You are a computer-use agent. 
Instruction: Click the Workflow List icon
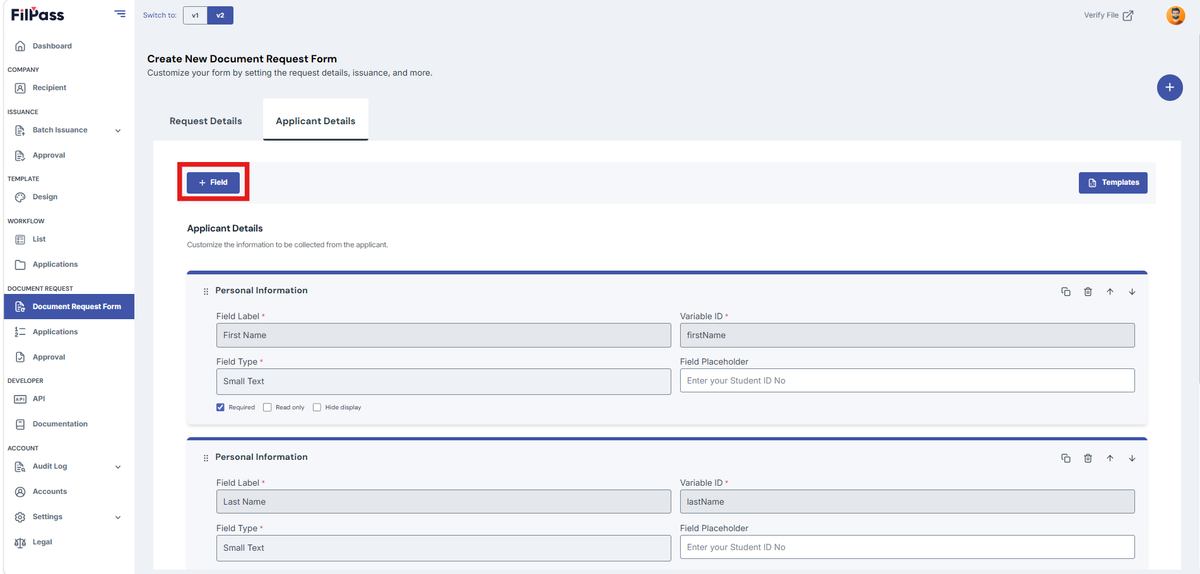pyautogui.click(x=20, y=239)
